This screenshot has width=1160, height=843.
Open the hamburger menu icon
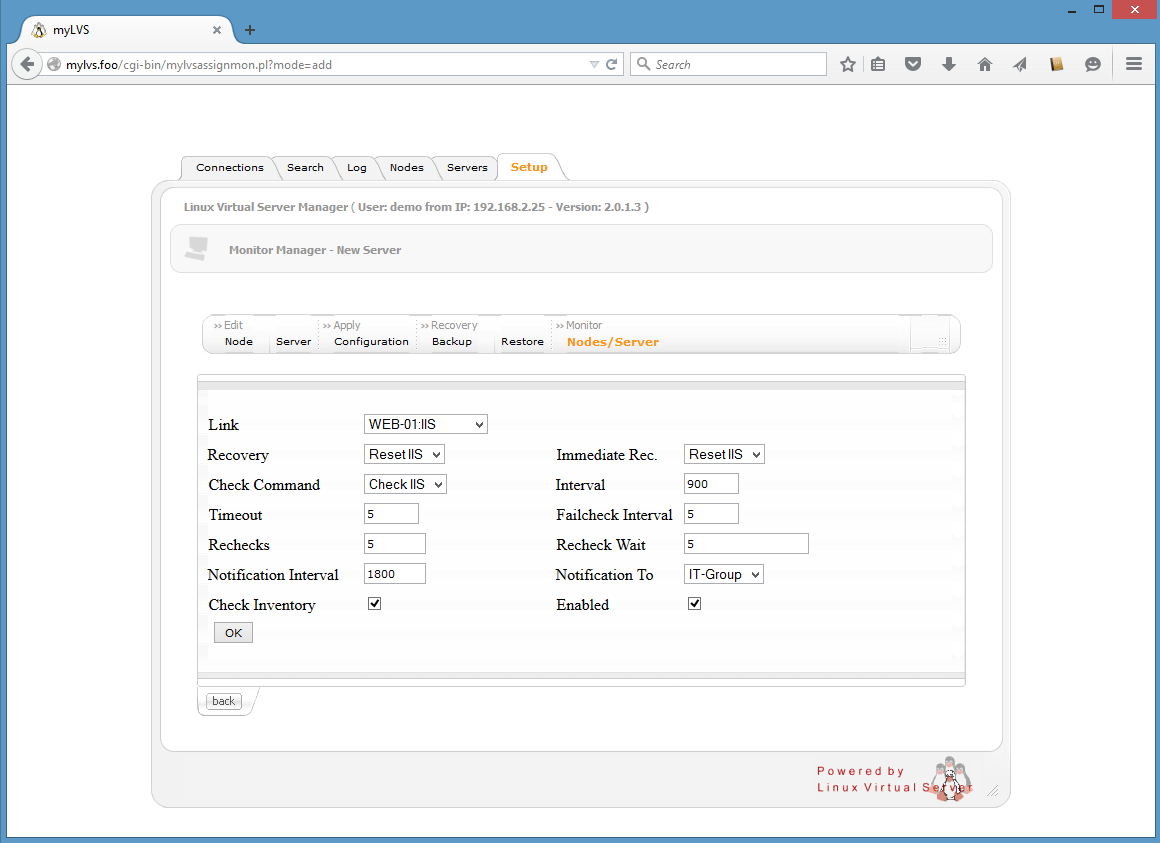pyautogui.click(x=1134, y=64)
